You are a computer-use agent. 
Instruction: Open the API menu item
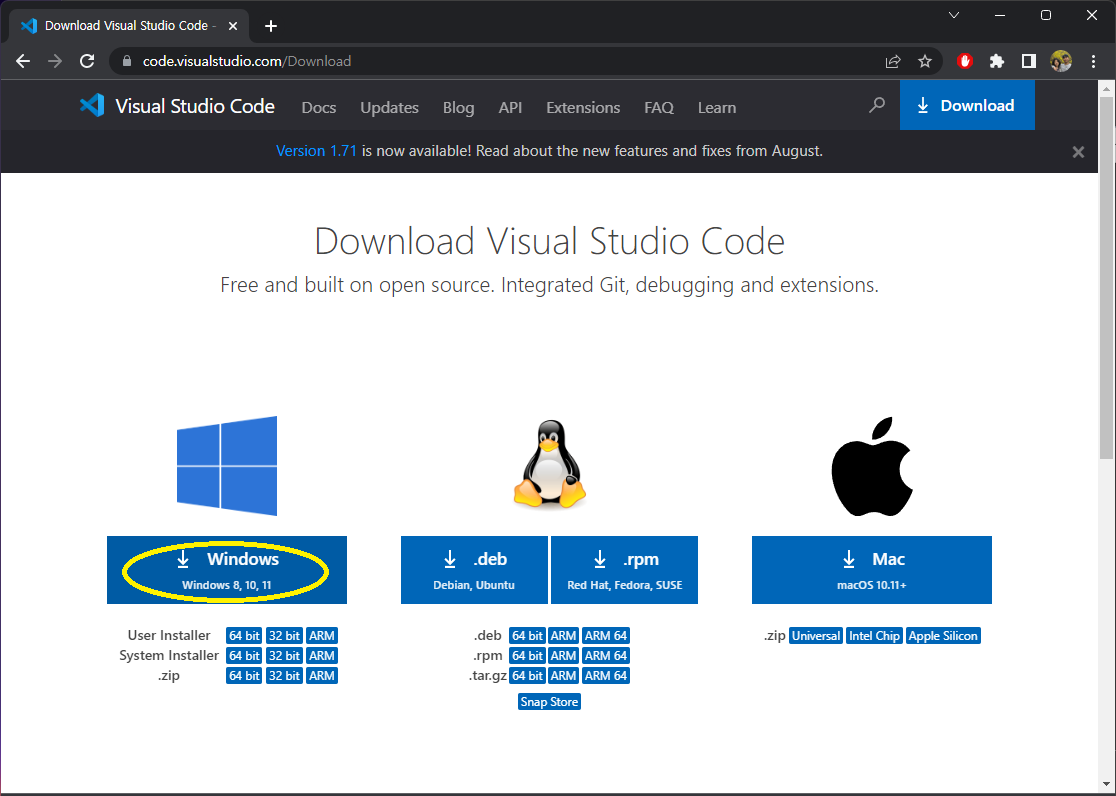tap(510, 108)
